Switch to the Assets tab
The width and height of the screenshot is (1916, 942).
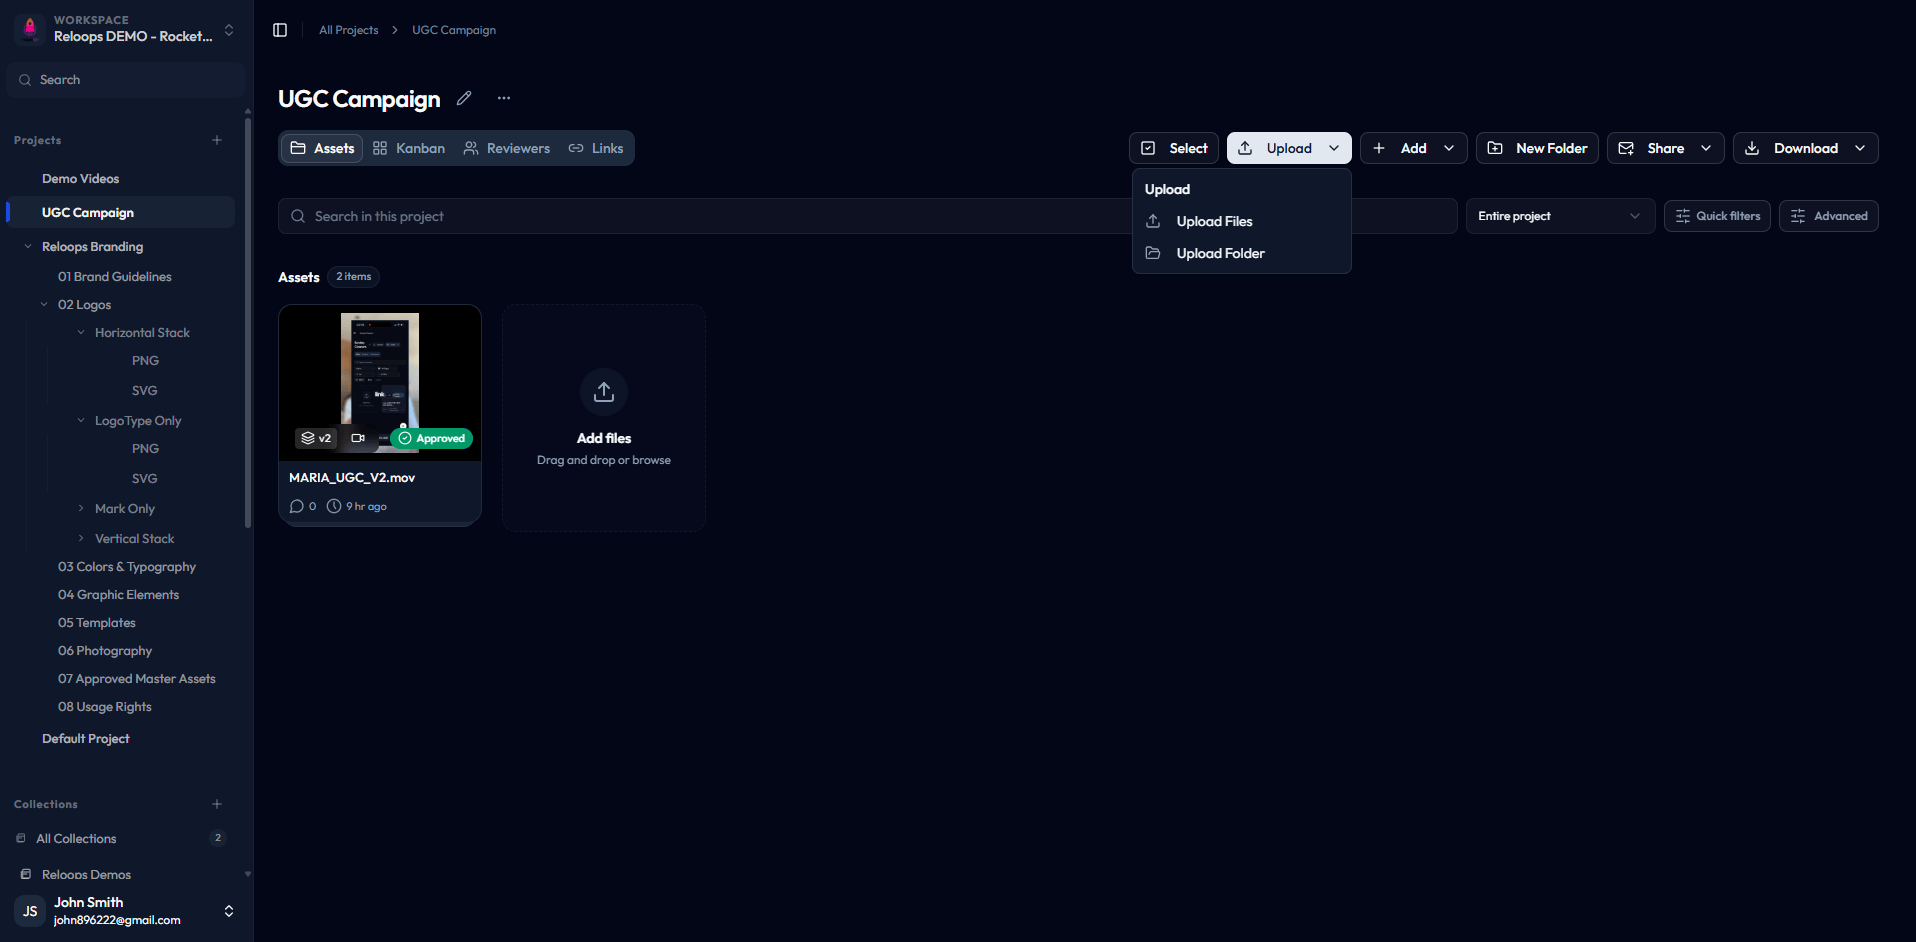tap(322, 148)
